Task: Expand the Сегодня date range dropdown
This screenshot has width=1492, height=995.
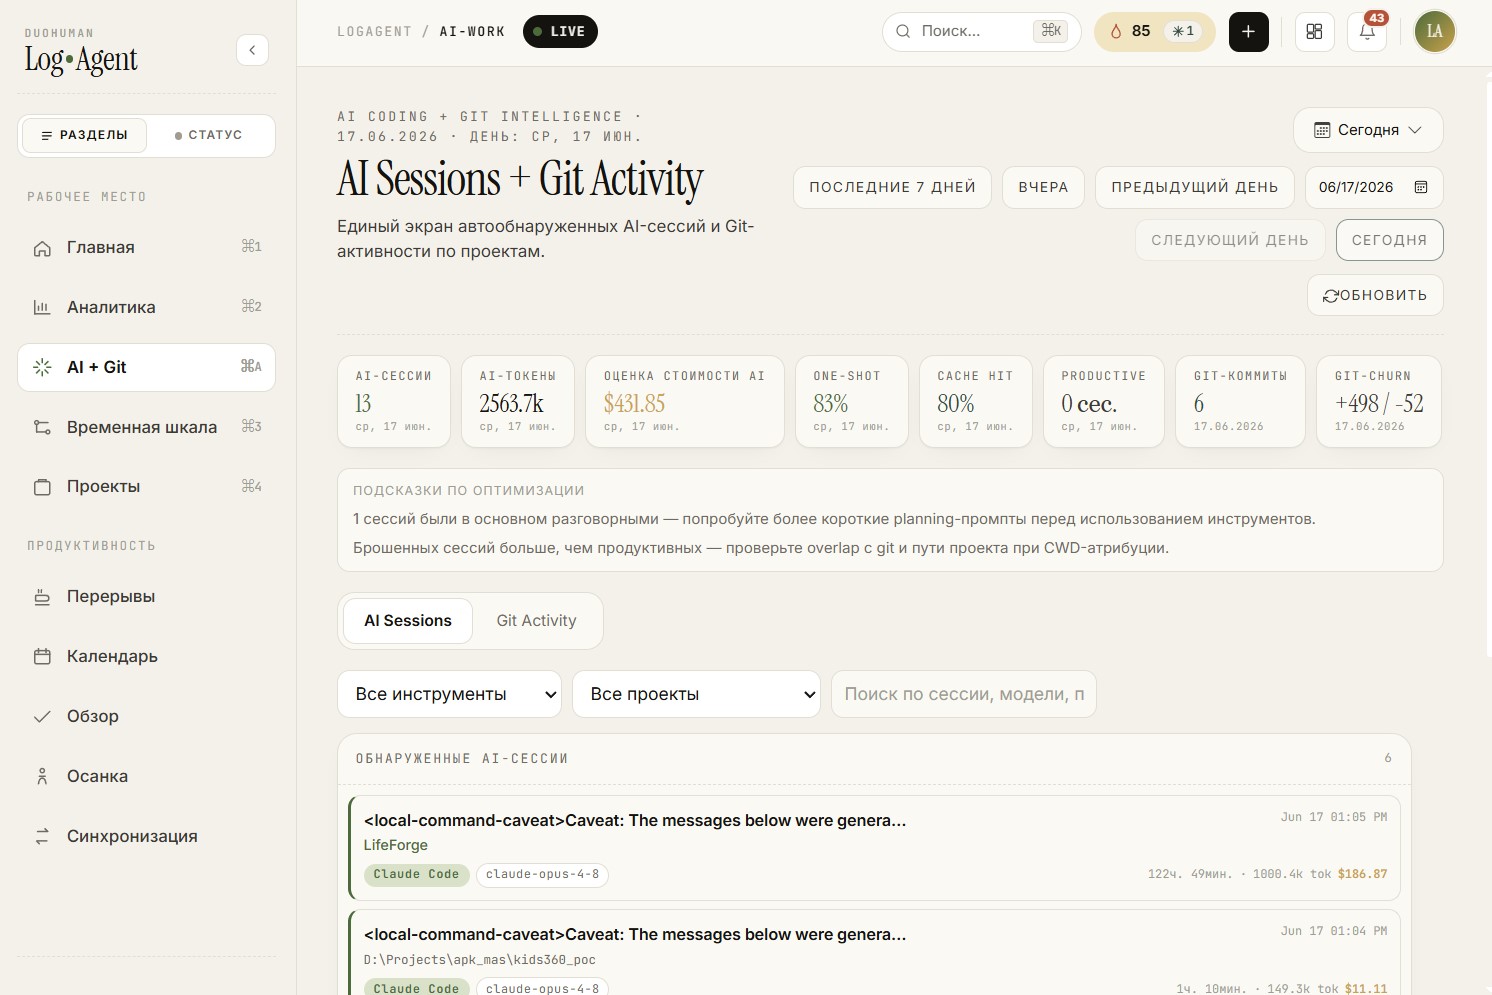Action: pyautogui.click(x=1368, y=130)
